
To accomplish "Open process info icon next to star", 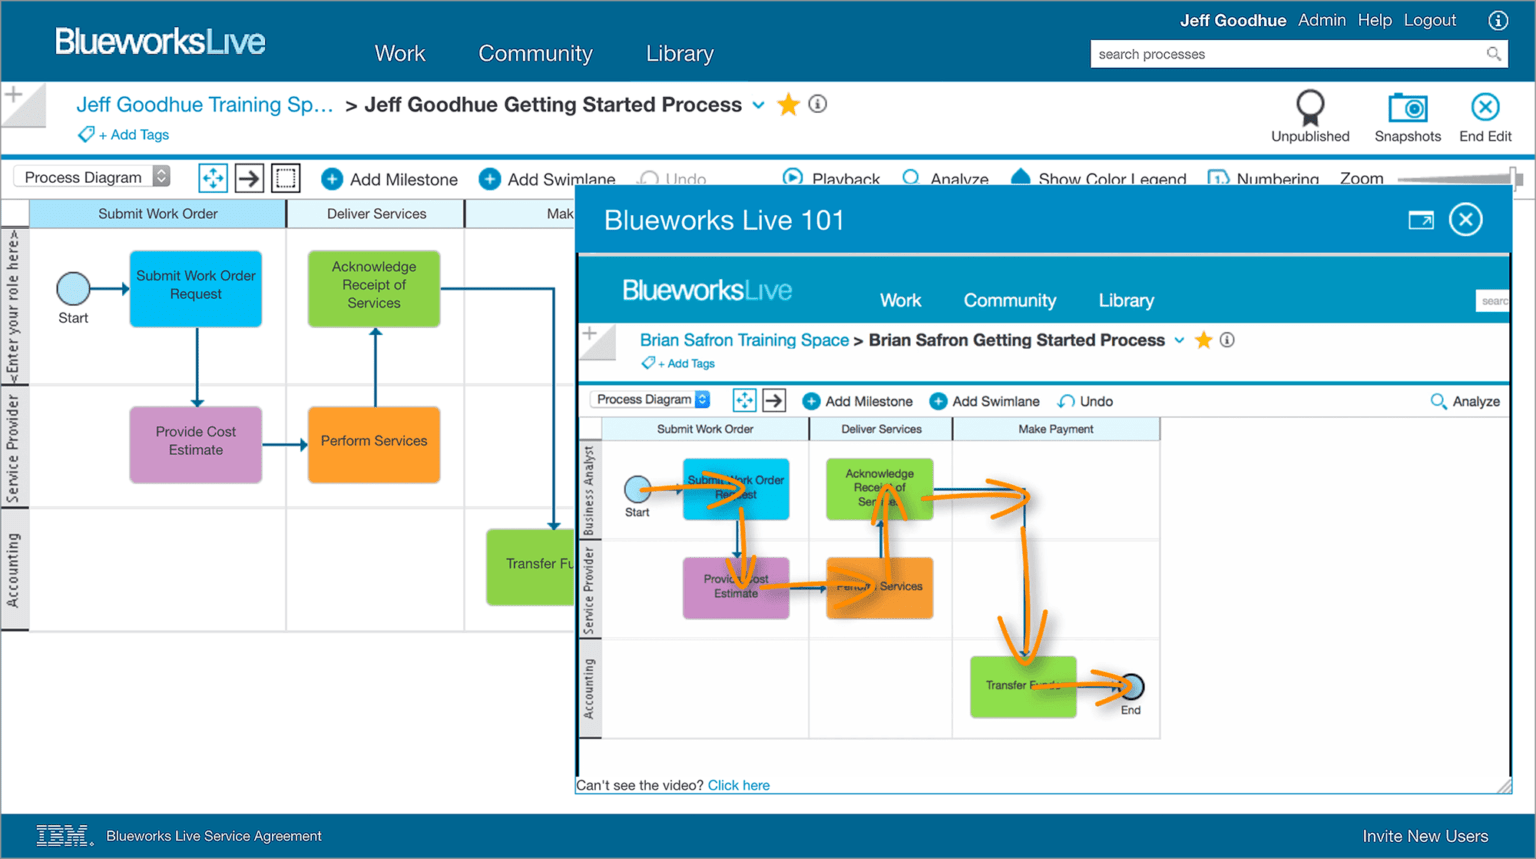I will pos(818,104).
